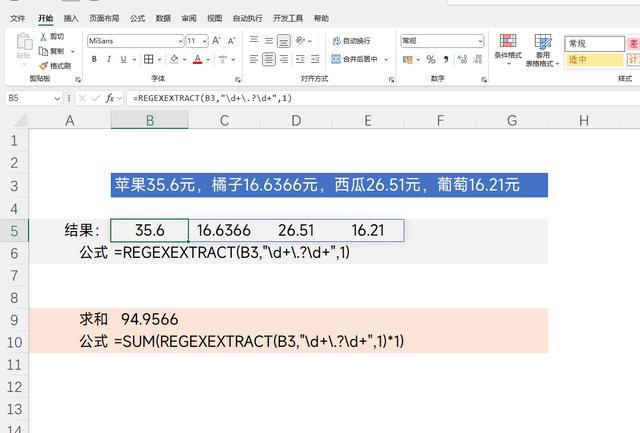Image resolution: width=640 pixels, height=433 pixels.
Task: Open the fill color dropdown arrow
Action: tap(185, 60)
